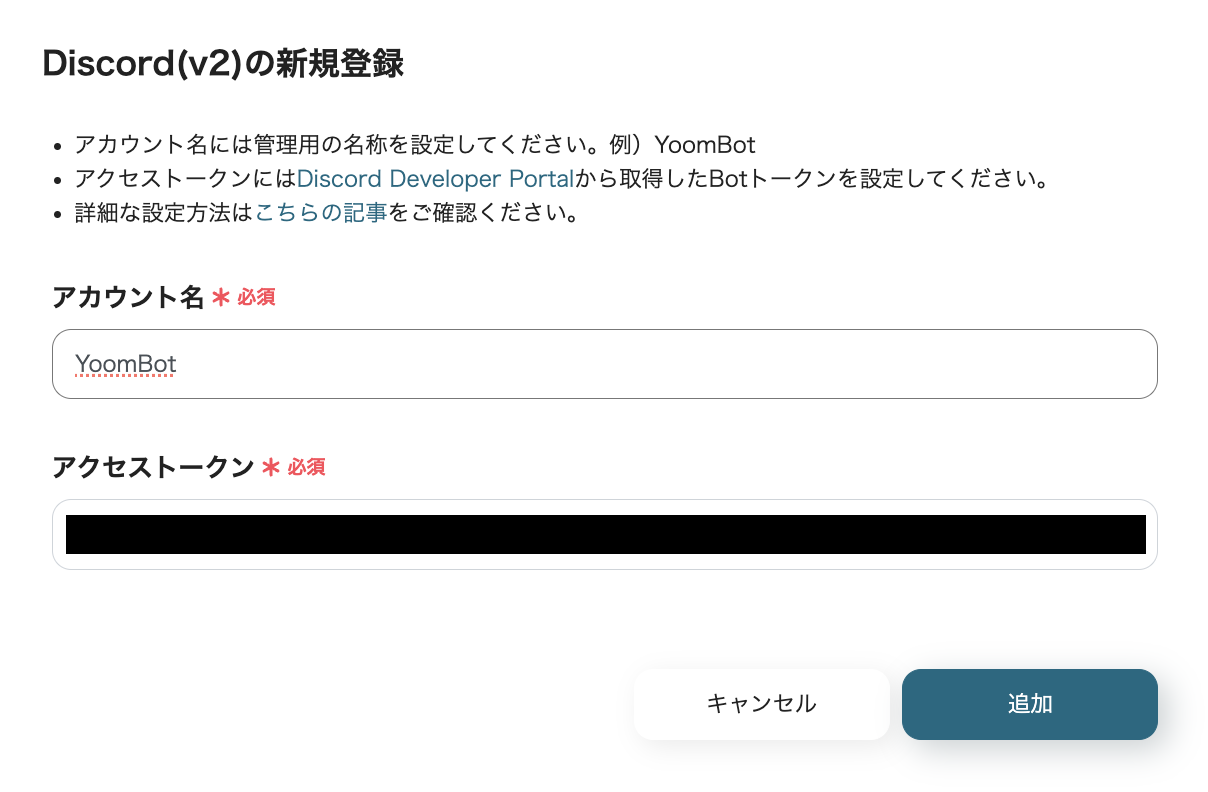Click the red asterisk beside アカウント名 label

[x=221, y=297]
